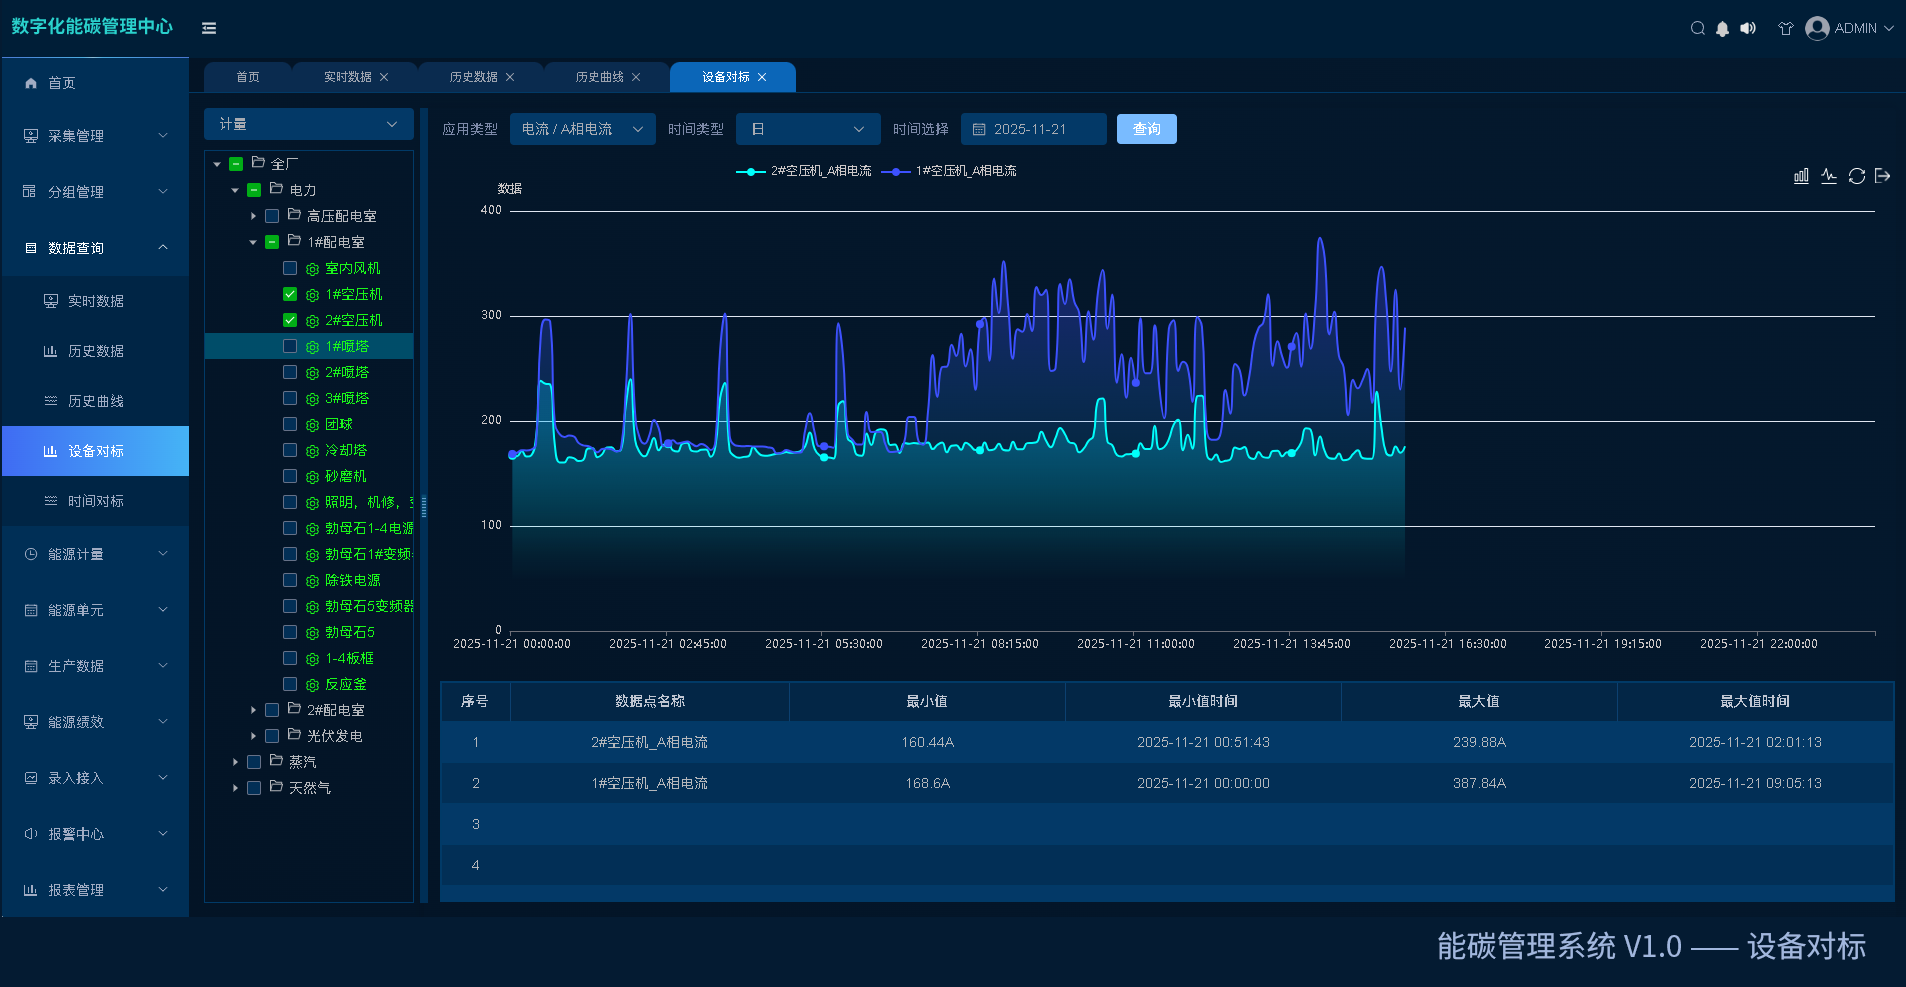This screenshot has width=1906, height=987.
Task: Switch chart to line chart view icon
Action: click(1829, 176)
